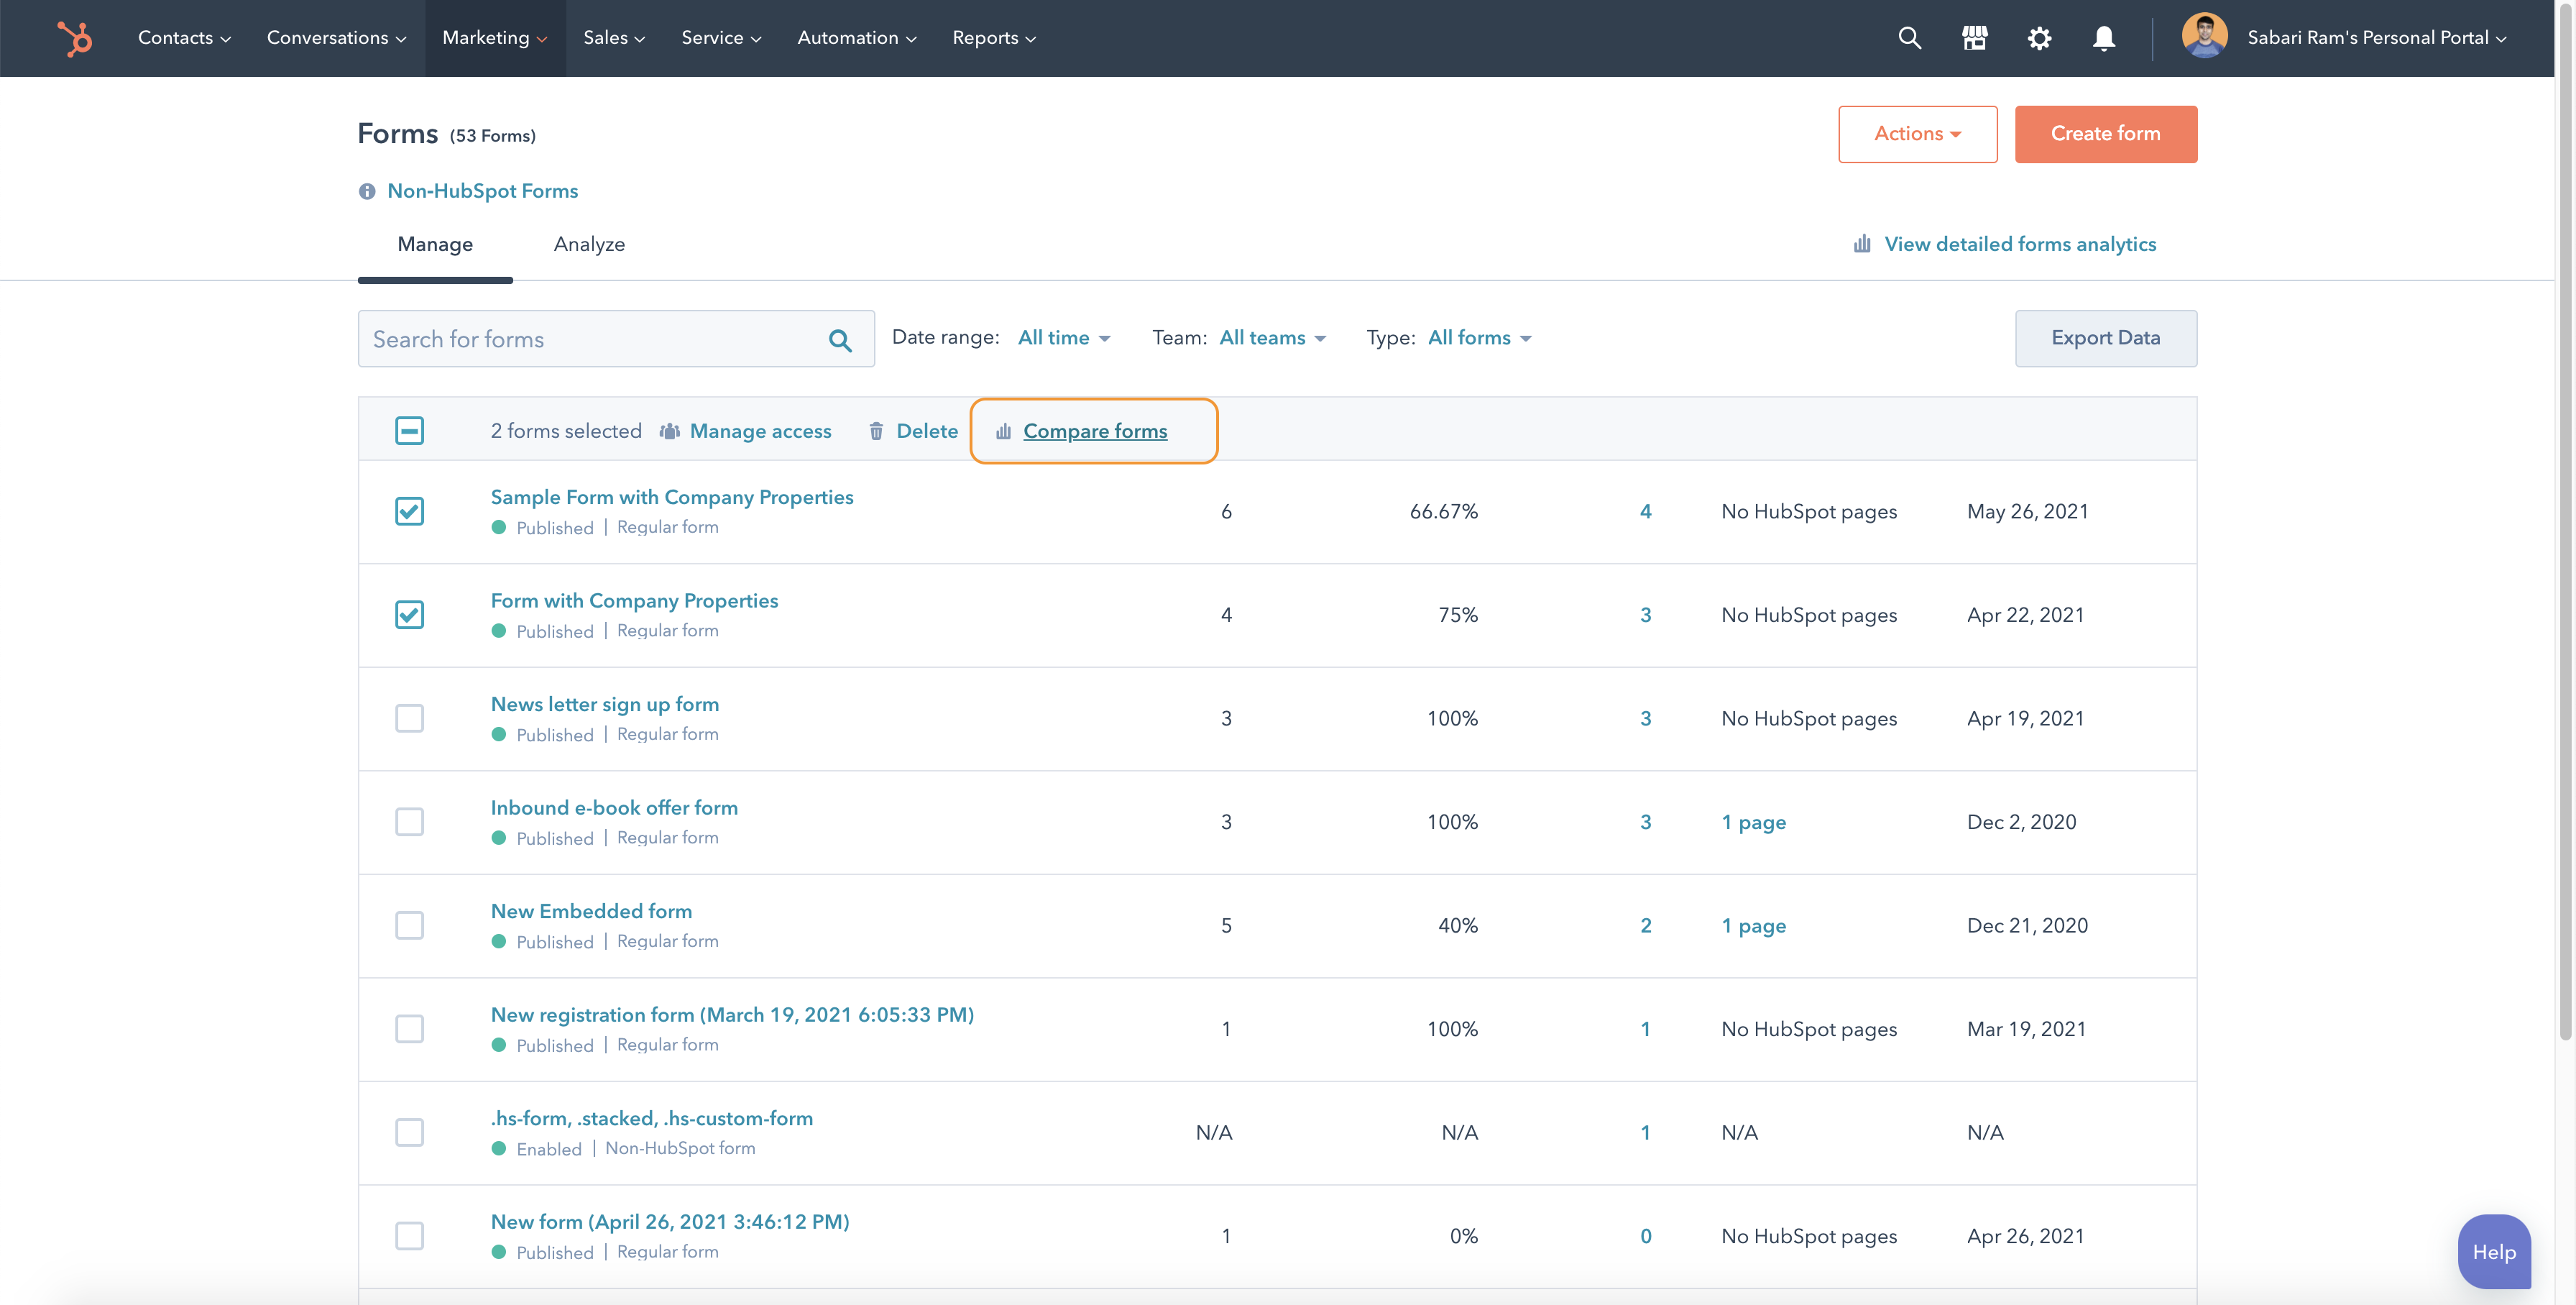Screen dimensions: 2576x1305
Task: Open the settings gear icon
Action: point(2039,38)
